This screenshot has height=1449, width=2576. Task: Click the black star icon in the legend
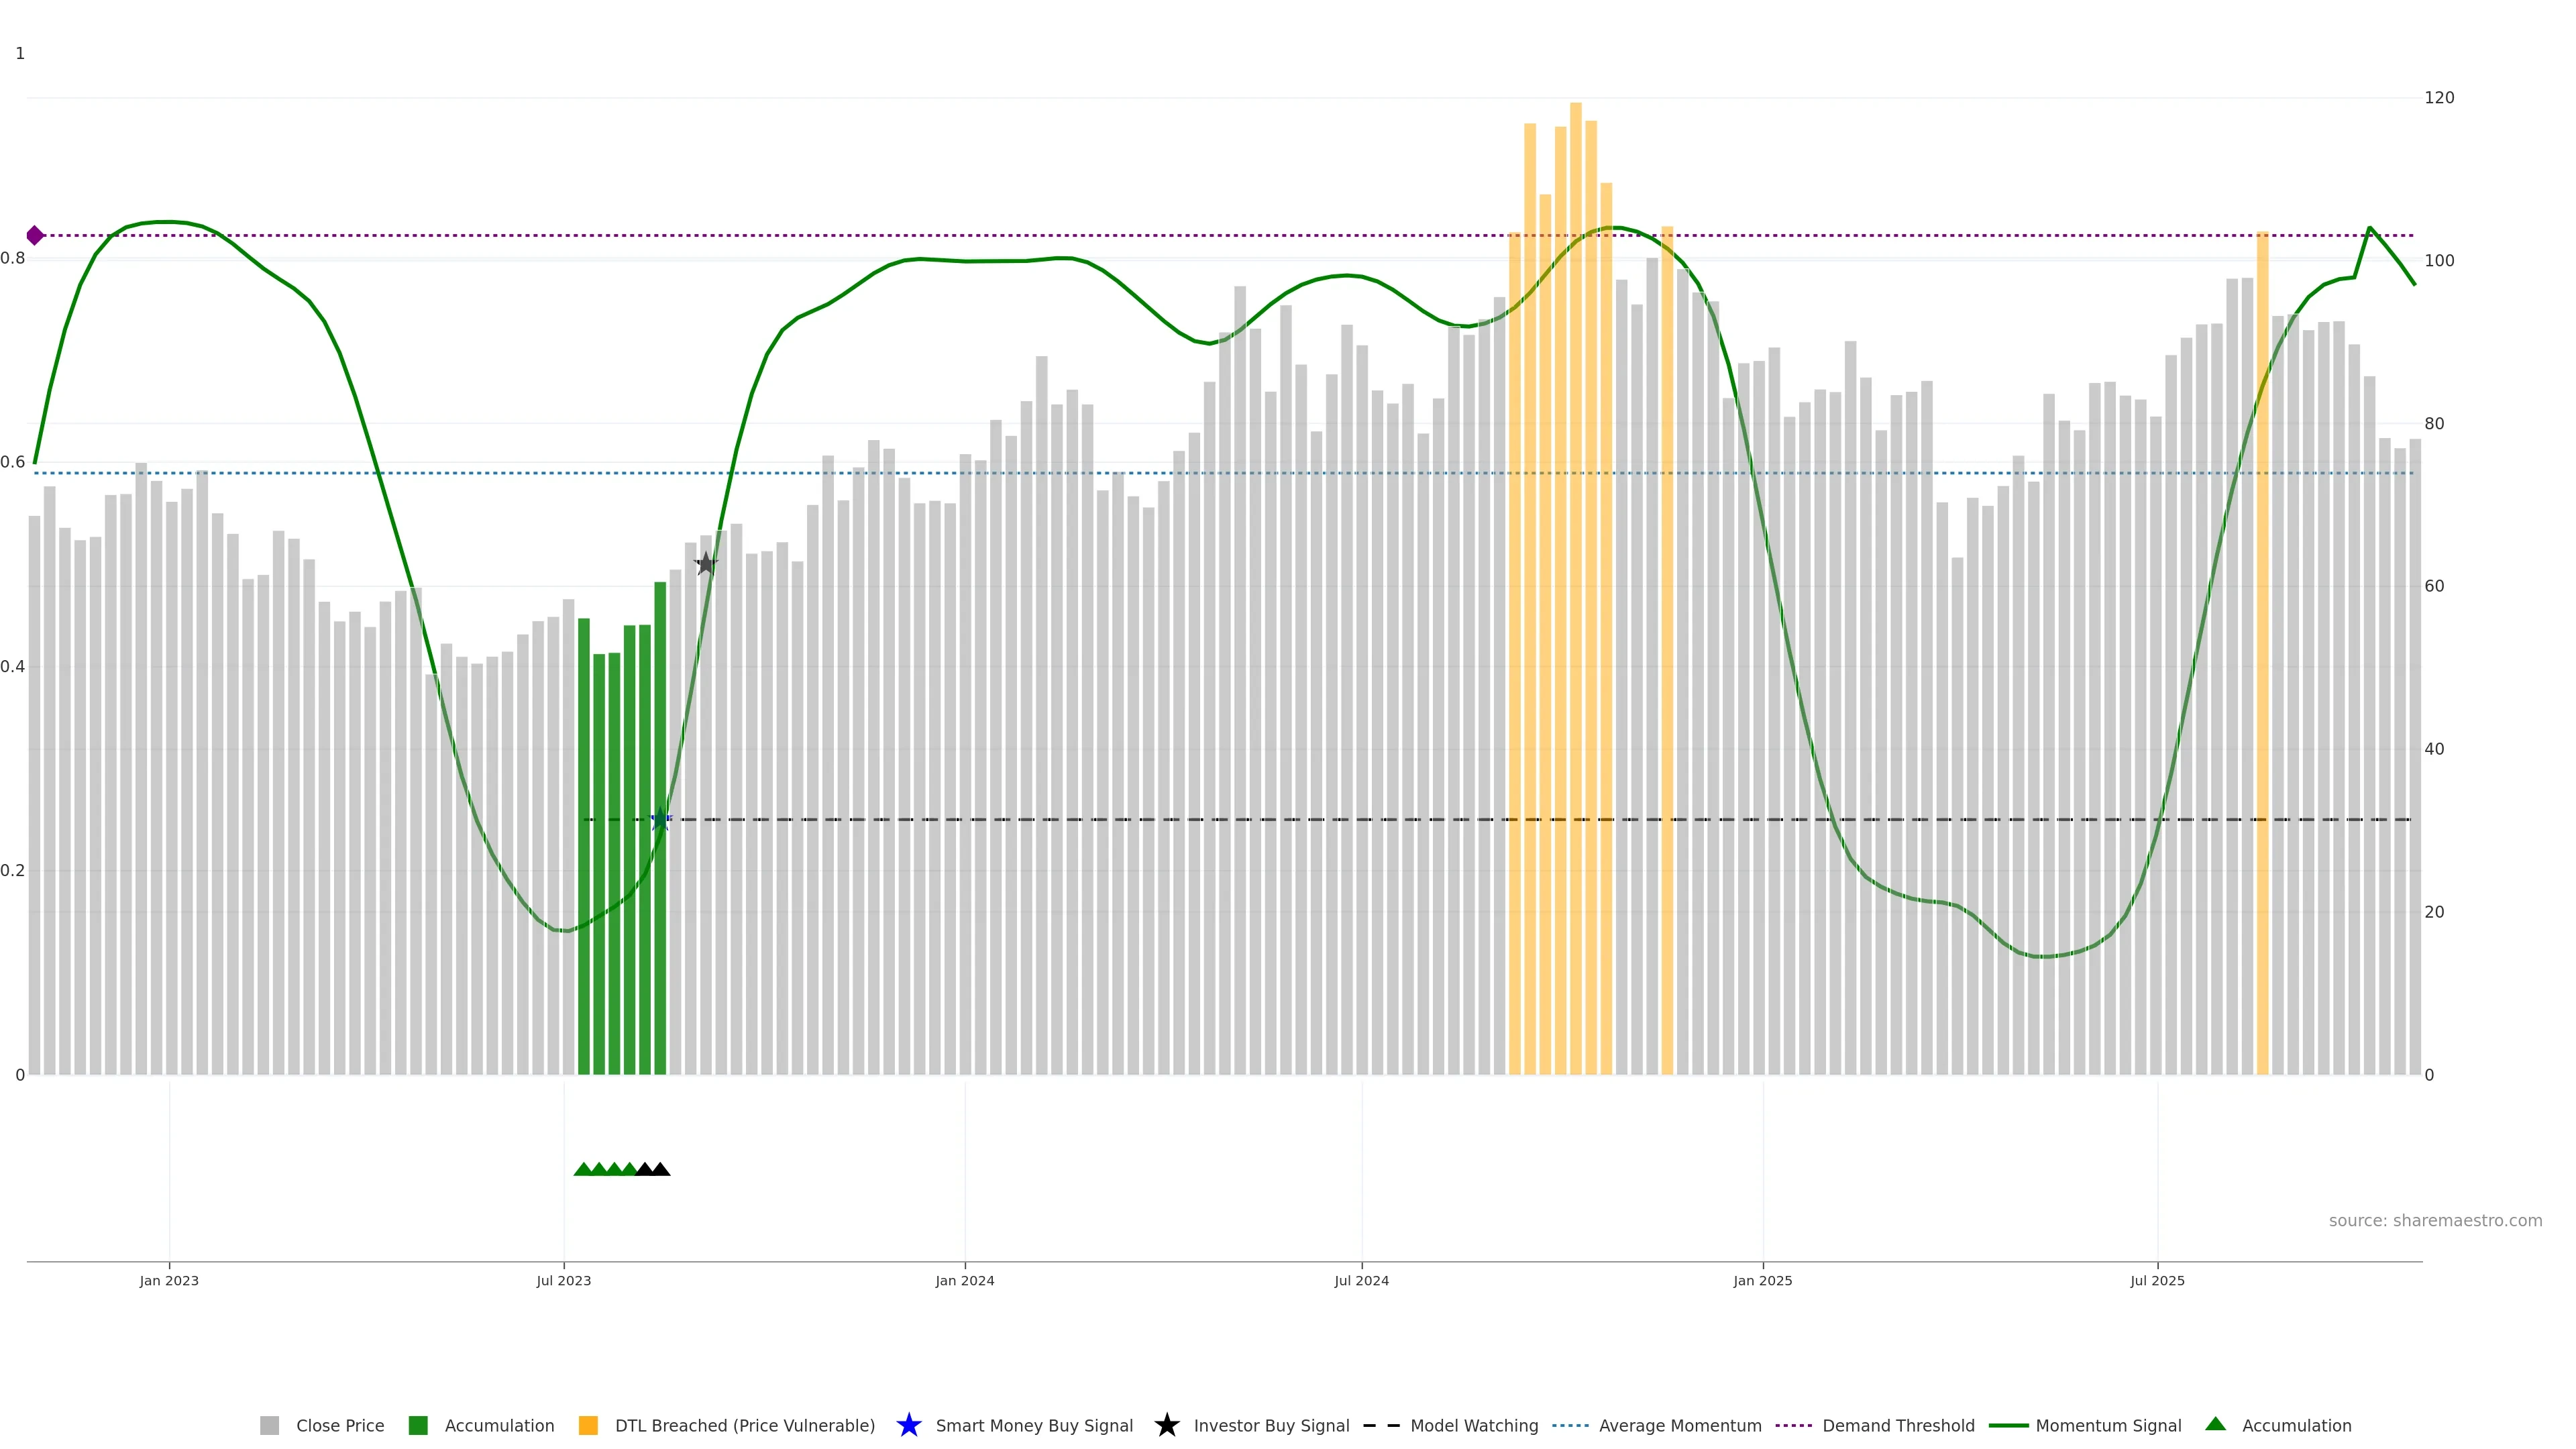coord(1166,1425)
